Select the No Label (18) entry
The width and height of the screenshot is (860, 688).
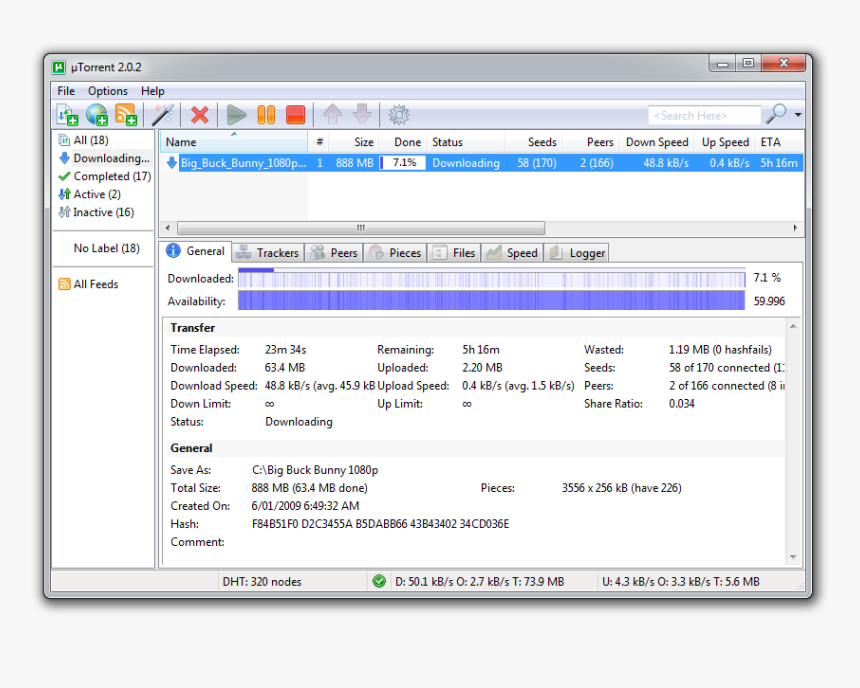pos(106,249)
